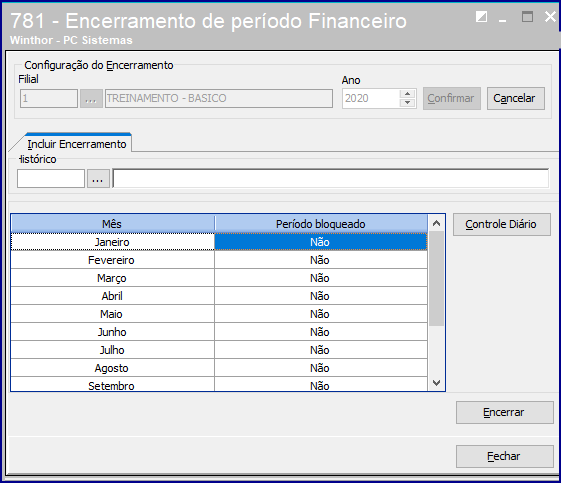
Task: Click the Fechar button
Action: pyautogui.click(x=504, y=457)
